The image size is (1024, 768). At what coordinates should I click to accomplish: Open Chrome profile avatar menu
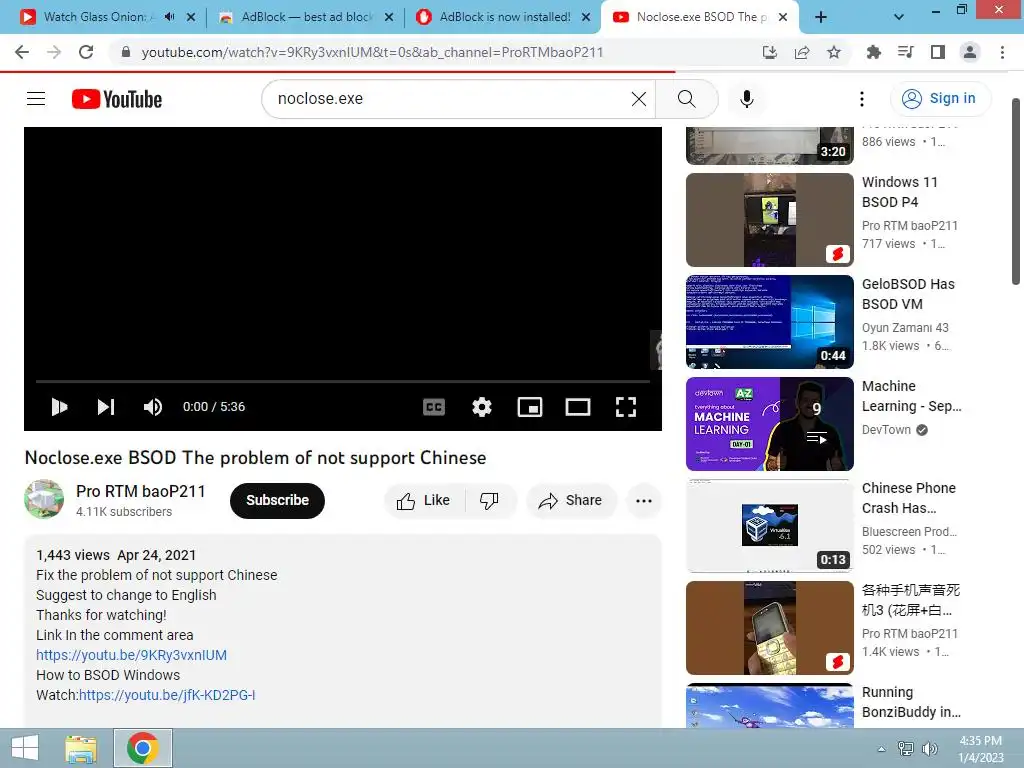tap(970, 52)
